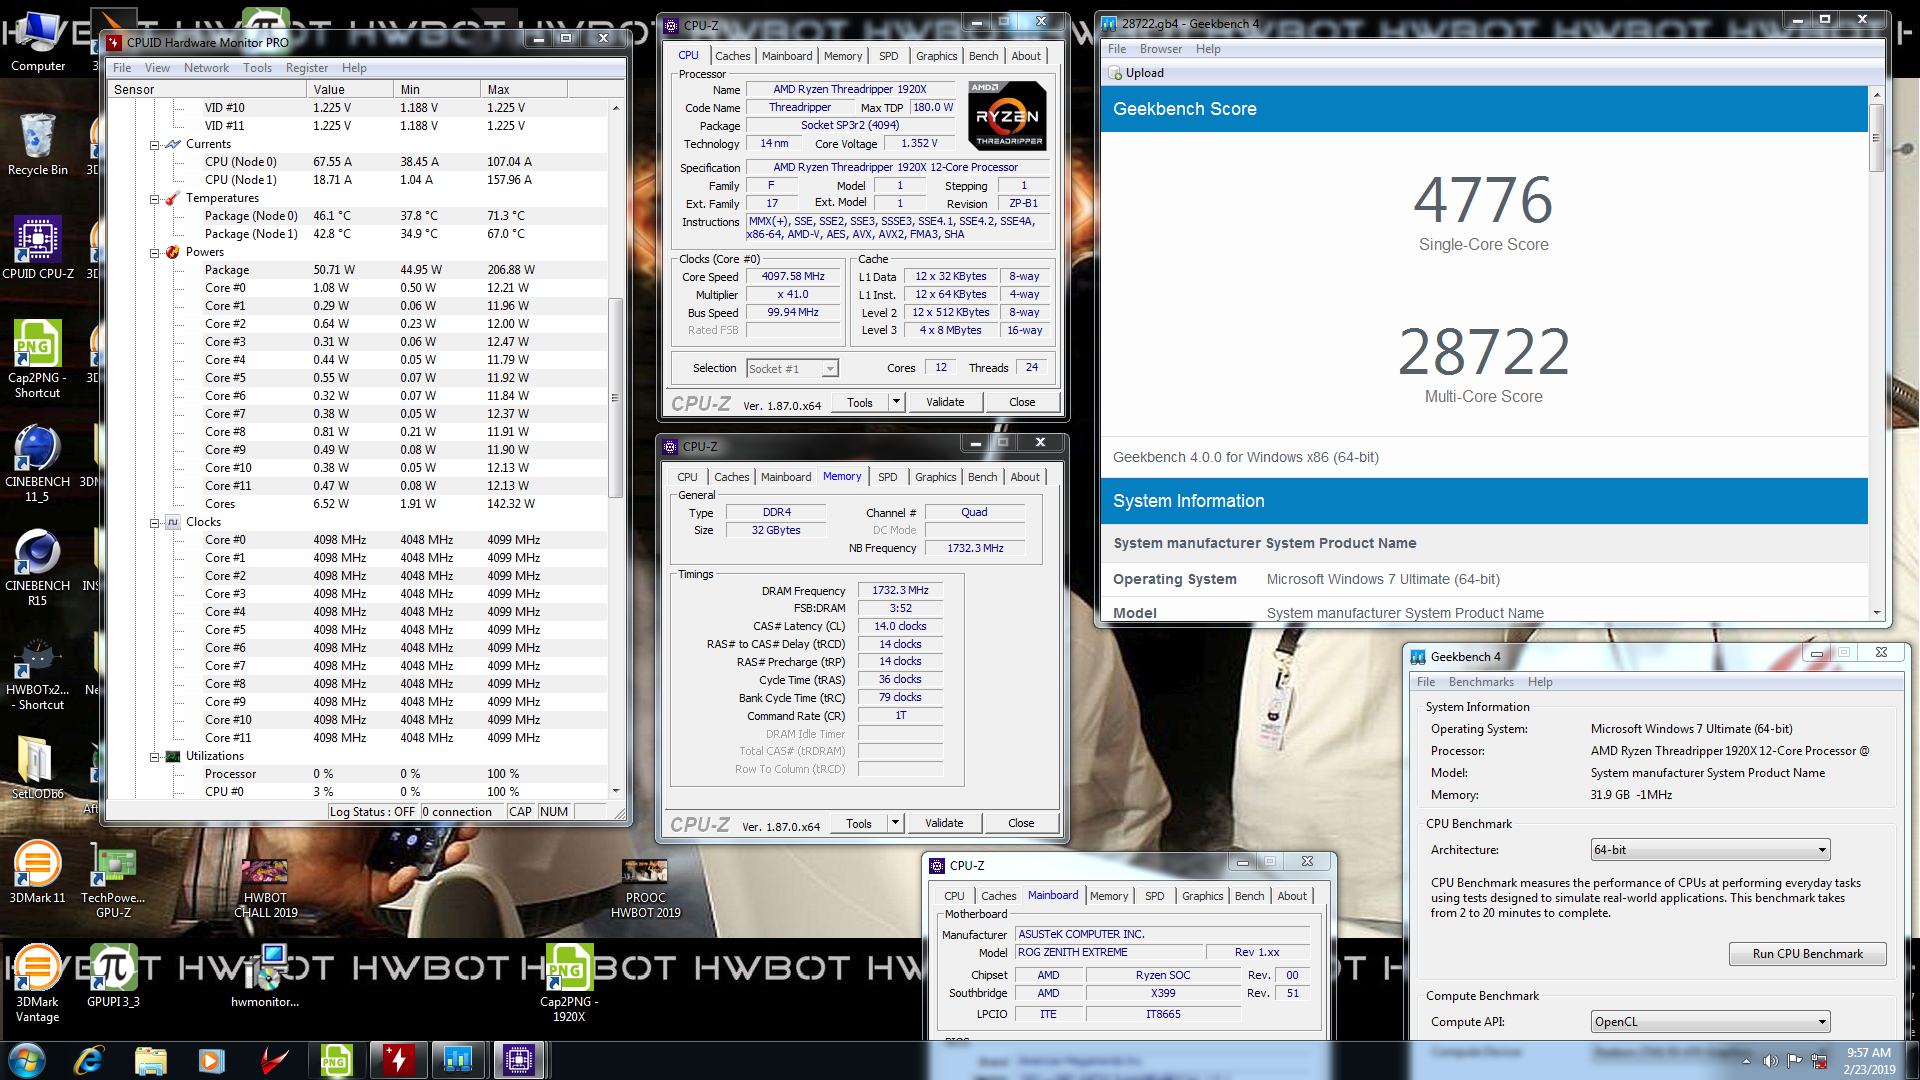The width and height of the screenshot is (1920, 1080).
Task: Launch Internet Explorer from the taskbar
Action: 89,1060
